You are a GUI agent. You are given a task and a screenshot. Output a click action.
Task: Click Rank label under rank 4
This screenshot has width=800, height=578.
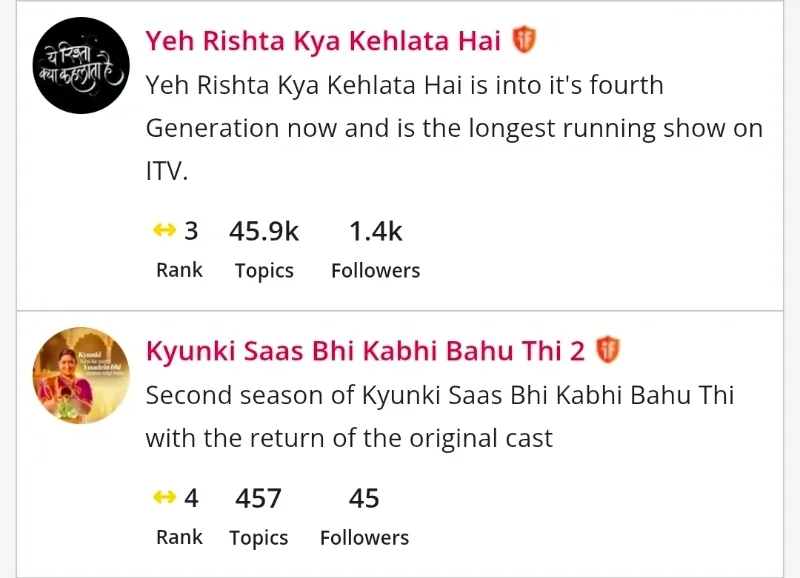point(179,536)
